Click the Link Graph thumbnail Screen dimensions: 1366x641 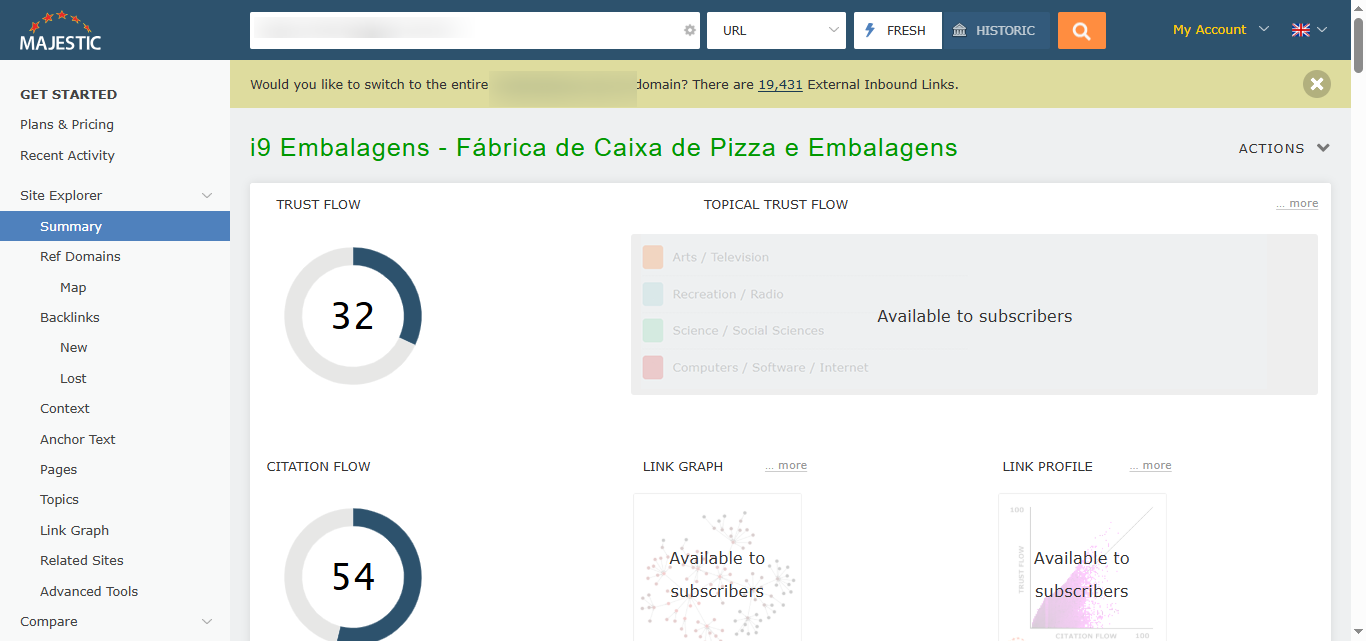coord(717,567)
